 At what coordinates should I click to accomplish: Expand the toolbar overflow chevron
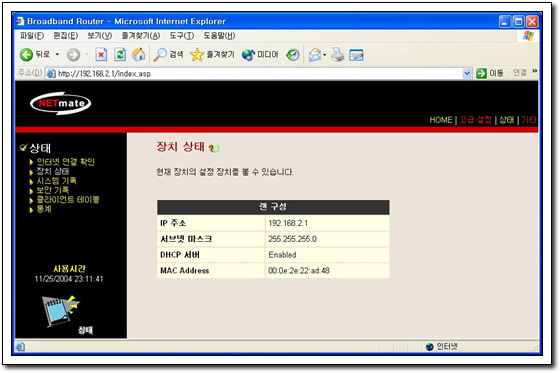point(534,71)
